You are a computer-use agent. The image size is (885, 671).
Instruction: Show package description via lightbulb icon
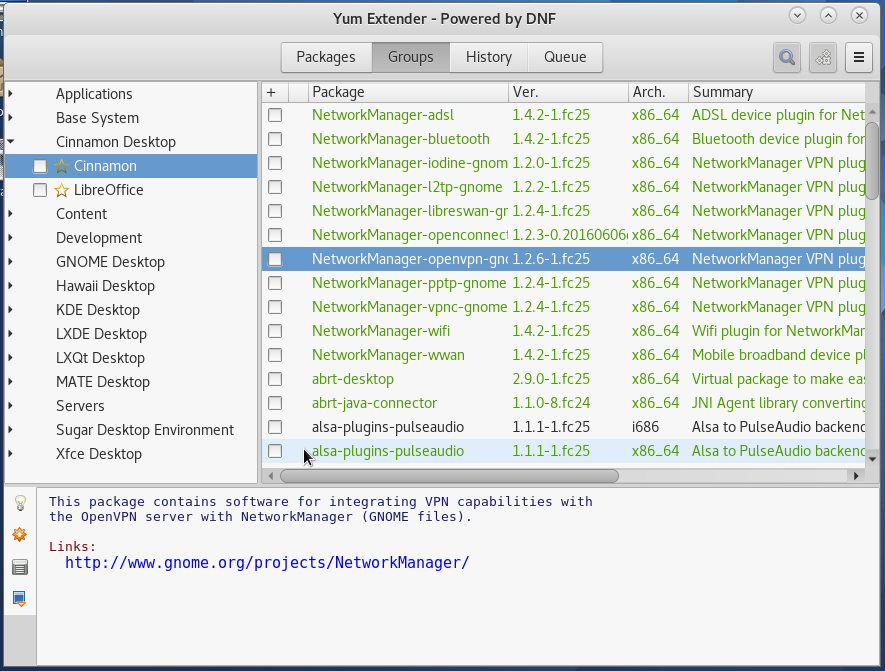click(20, 502)
